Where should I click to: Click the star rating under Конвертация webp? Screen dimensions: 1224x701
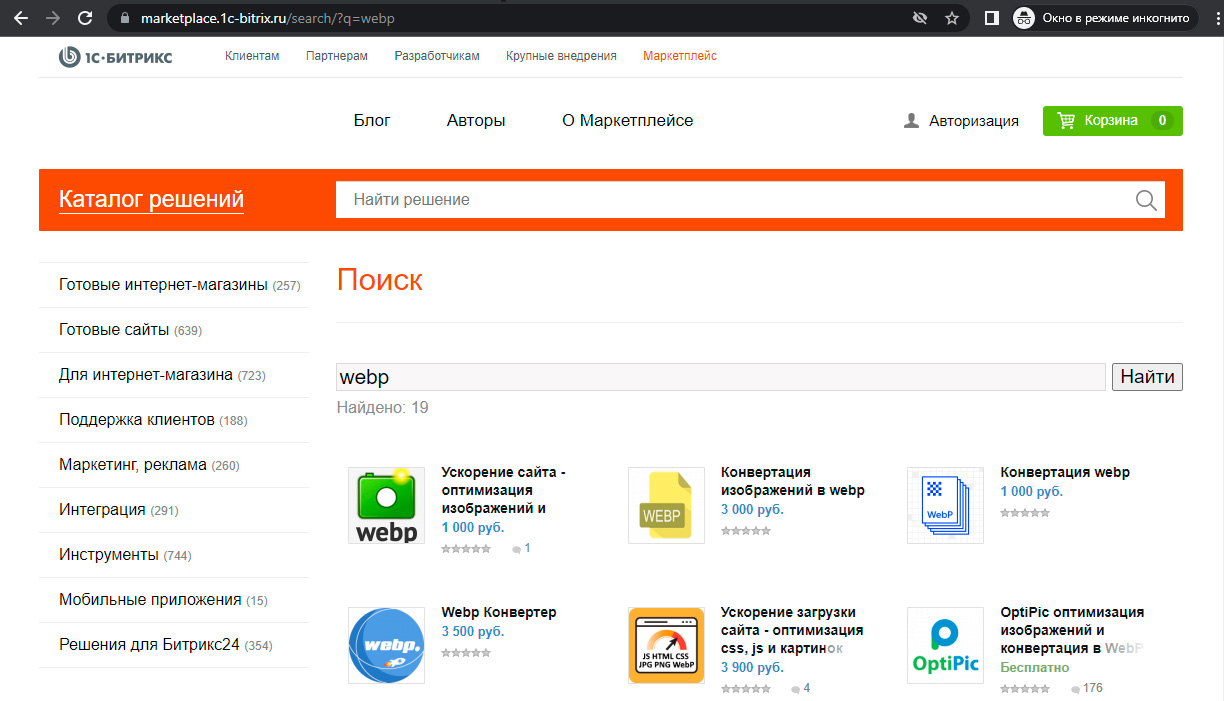(1025, 513)
